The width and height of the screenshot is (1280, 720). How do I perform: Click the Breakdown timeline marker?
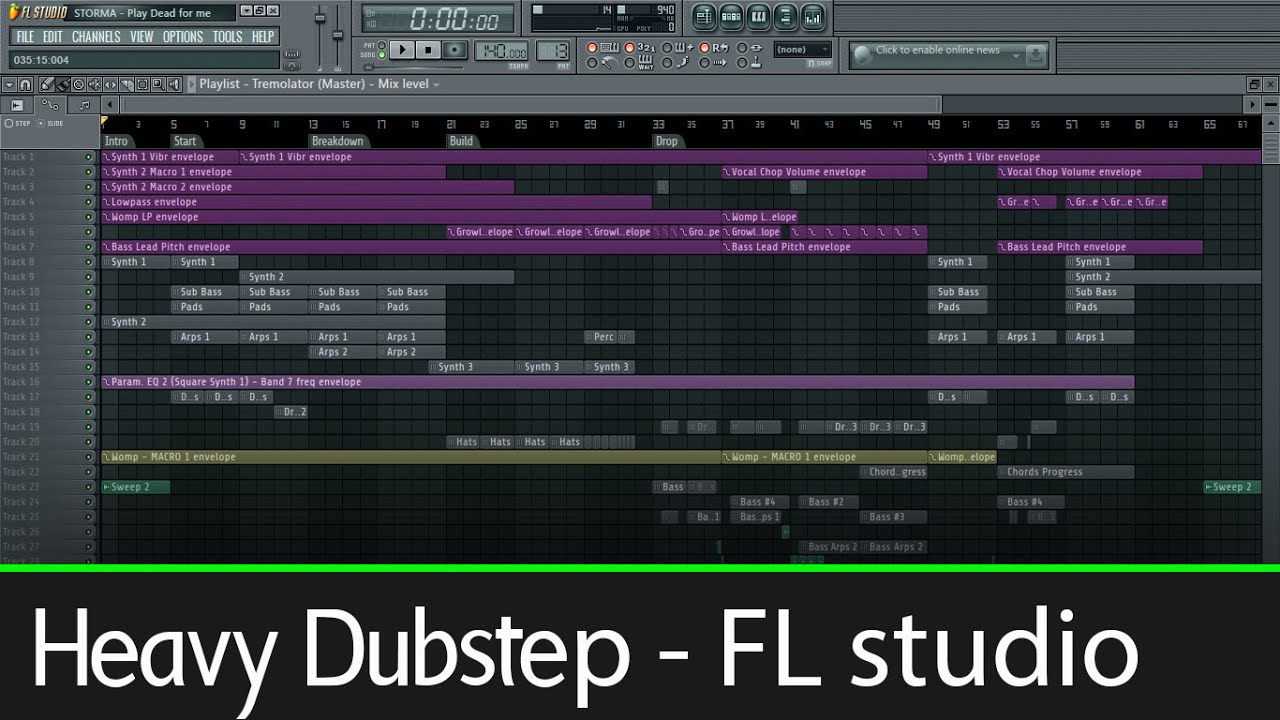[337, 141]
